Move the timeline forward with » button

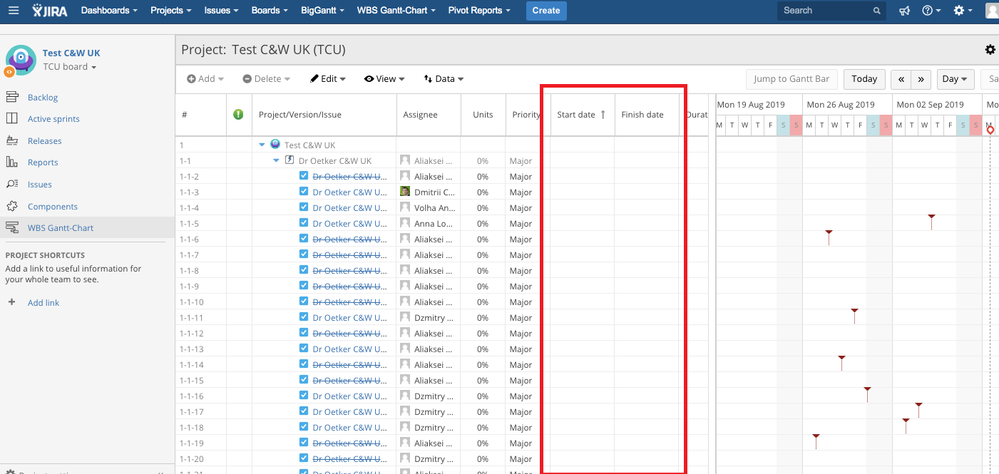921,79
